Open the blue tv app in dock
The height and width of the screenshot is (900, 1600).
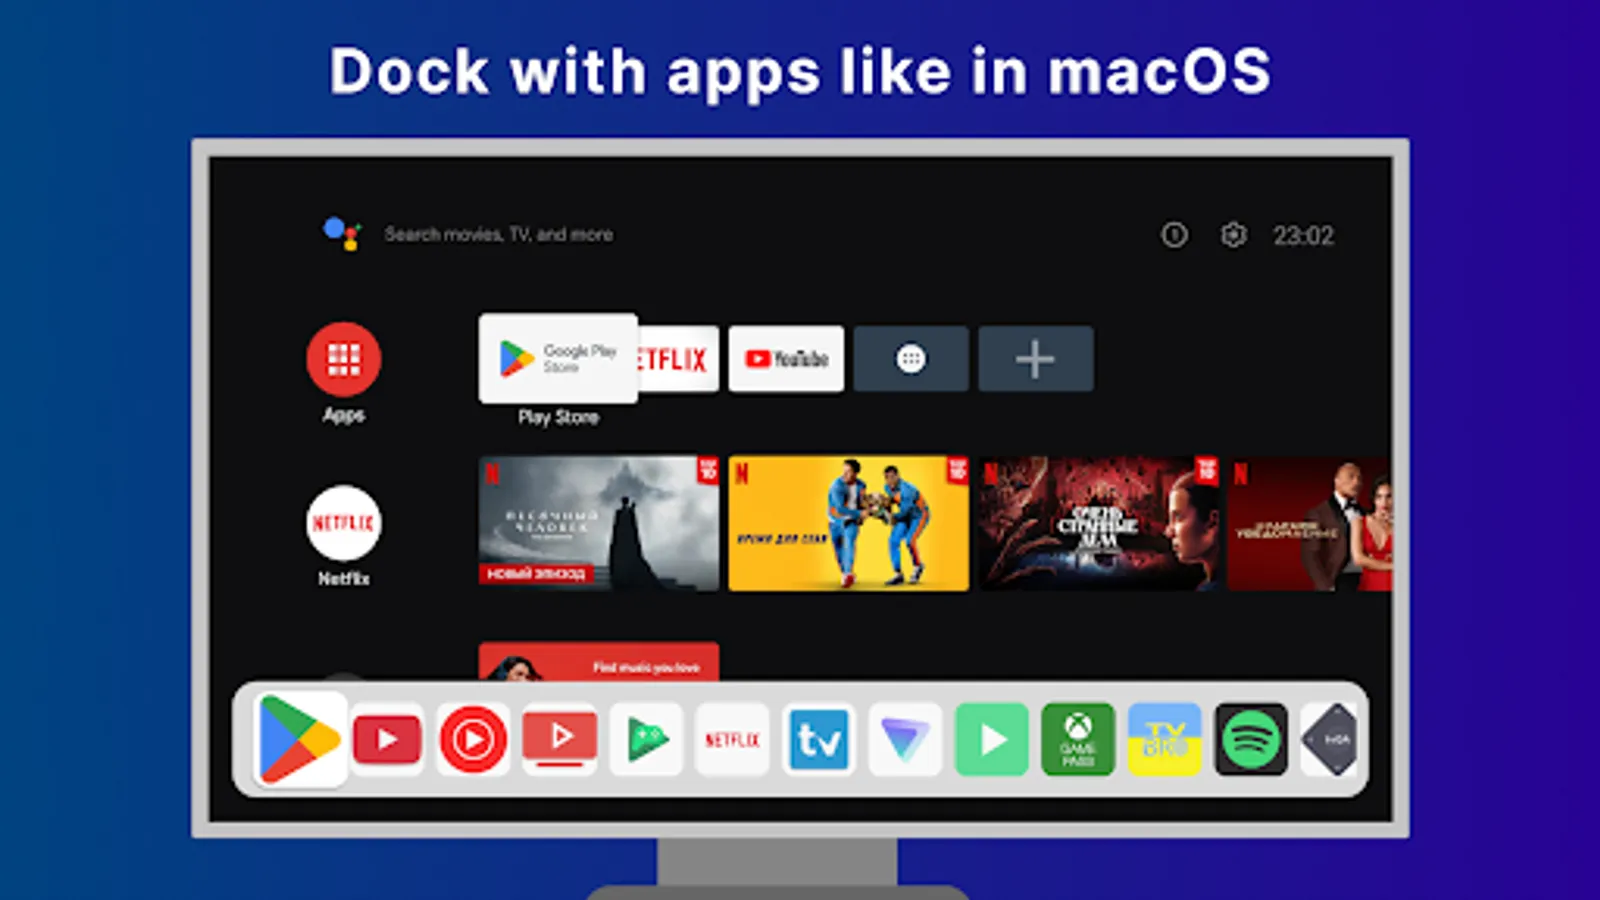click(x=819, y=740)
